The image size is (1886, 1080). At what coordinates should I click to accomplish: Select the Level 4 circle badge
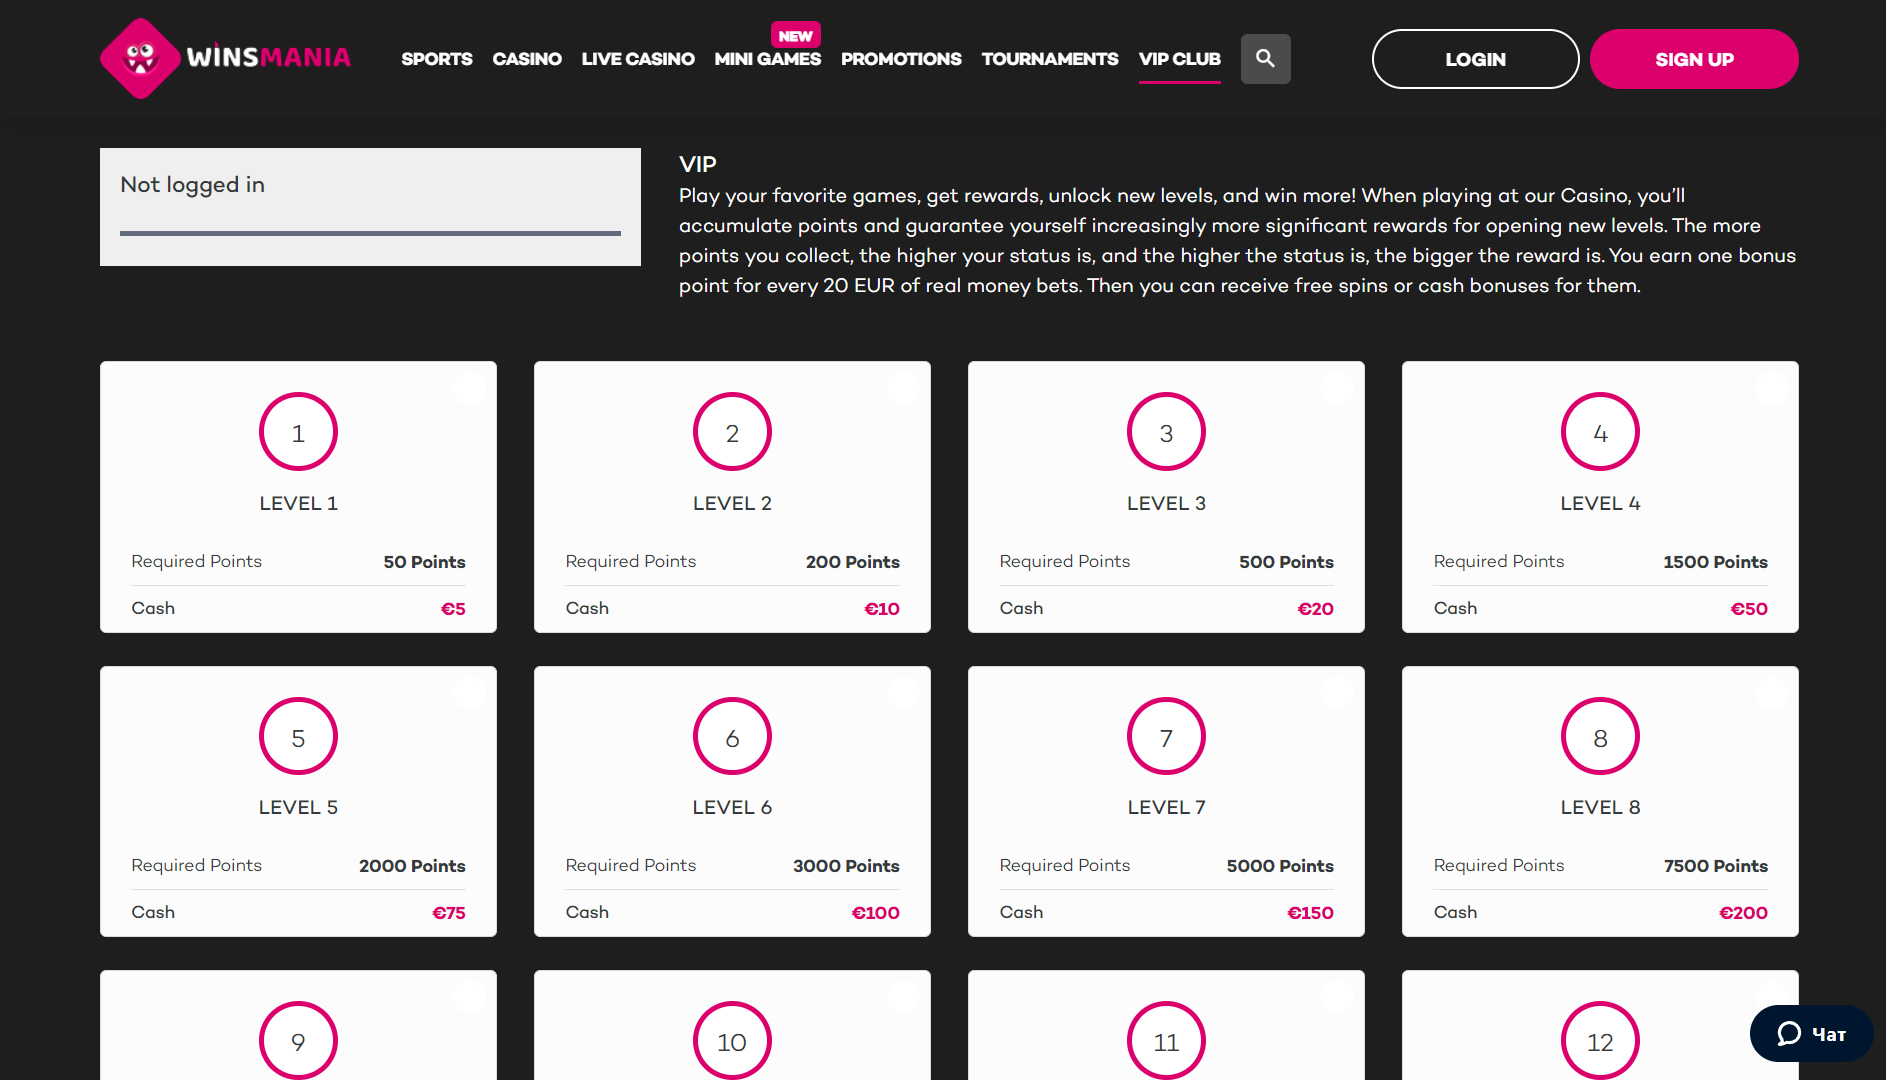(x=1600, y=432)
